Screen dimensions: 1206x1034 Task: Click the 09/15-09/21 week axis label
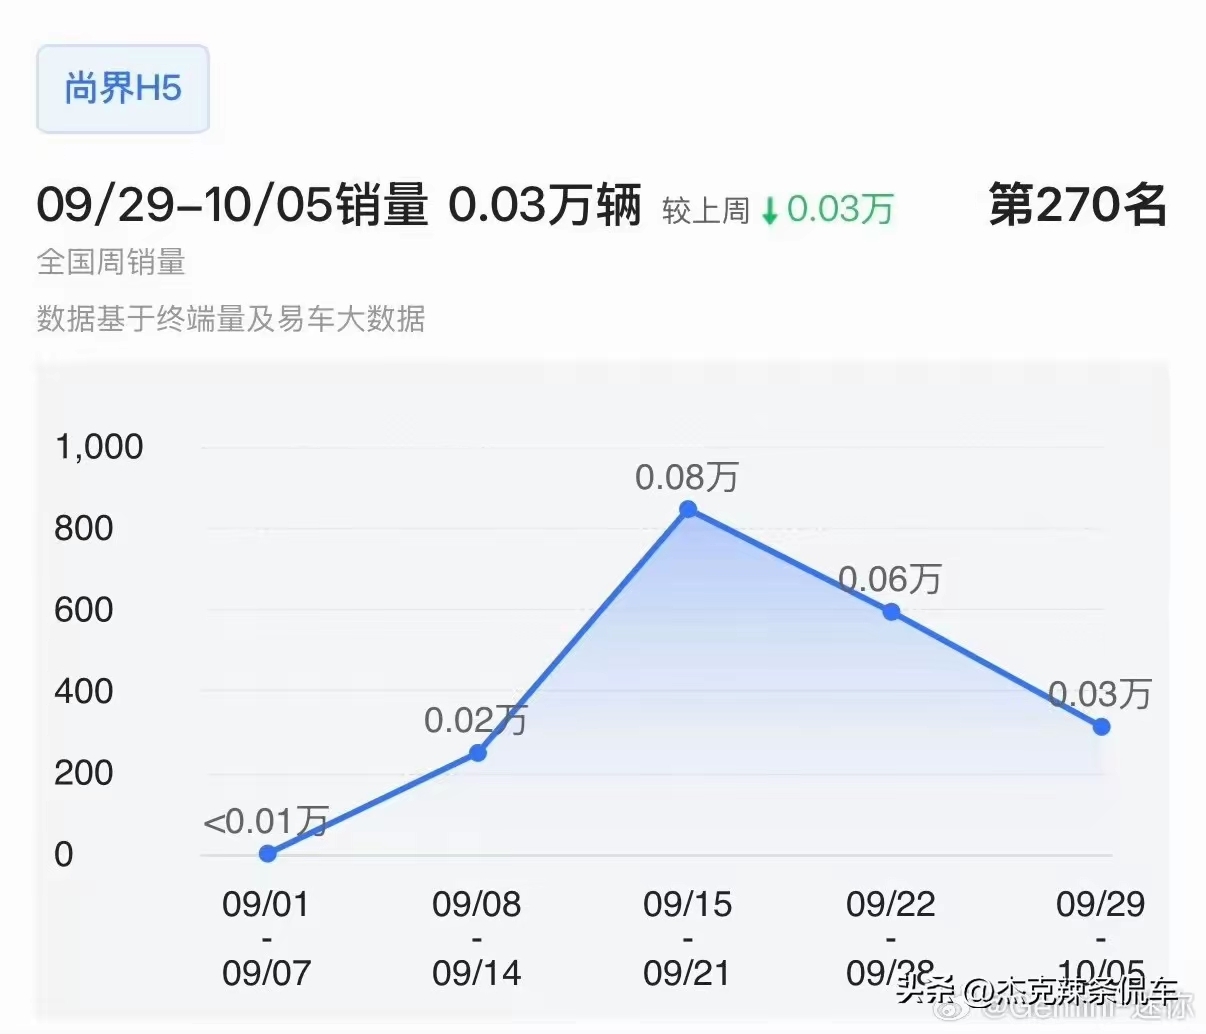pos(688,938)
